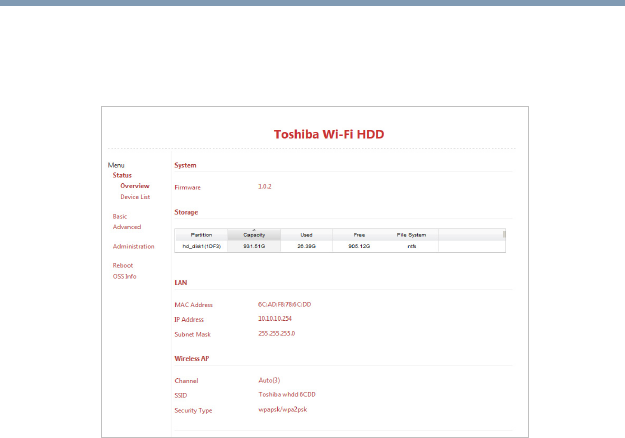The height and width of the screenshot is (438, 625).
Task: Click the SSID label
Action: tap(181, 395)
